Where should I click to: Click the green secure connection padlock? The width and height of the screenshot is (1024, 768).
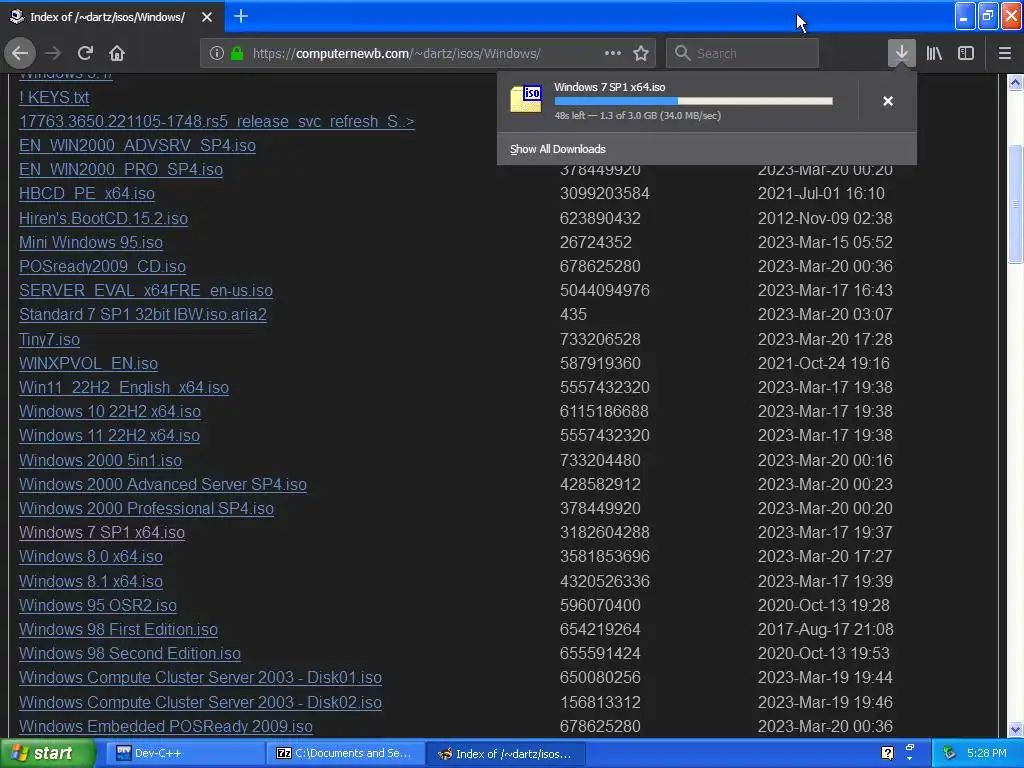tap(237, 53)
